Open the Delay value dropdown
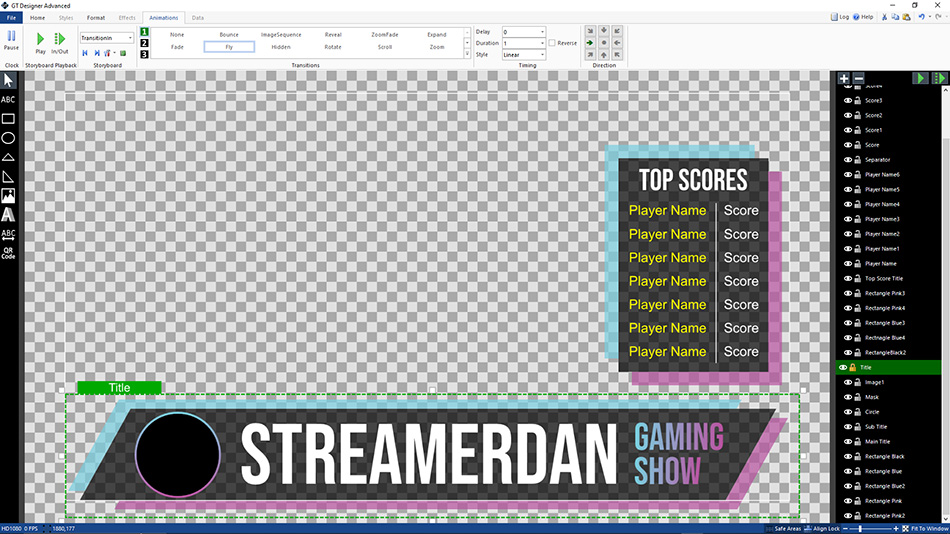The image size is (950, 534). pyautogui.click(x=541, y=32)
